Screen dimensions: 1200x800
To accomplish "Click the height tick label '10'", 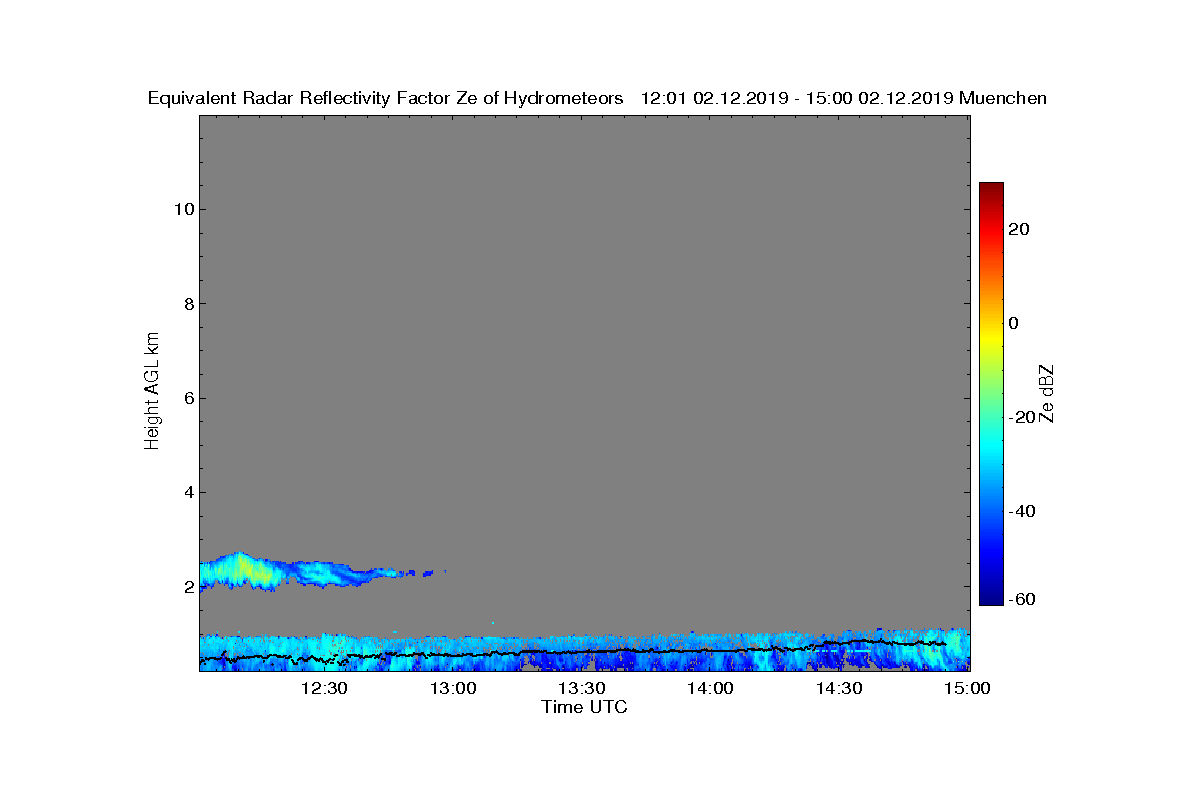I will [182, 209].
